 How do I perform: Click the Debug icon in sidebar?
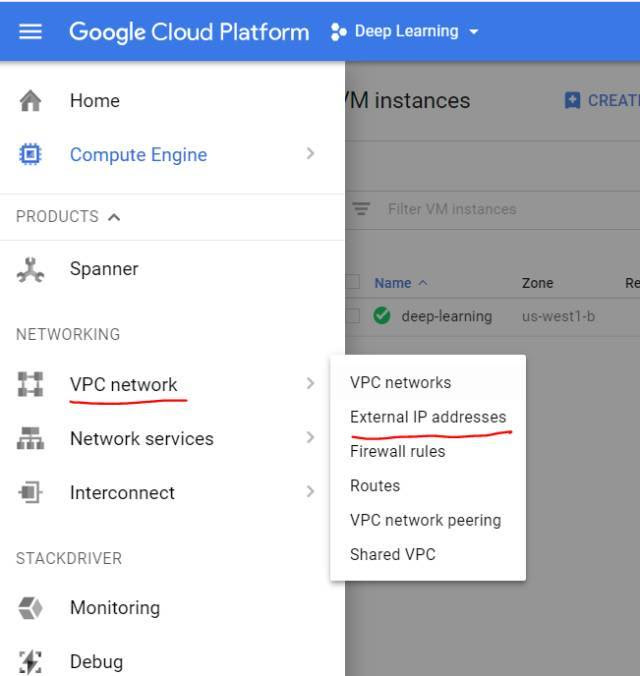point(30,662)
